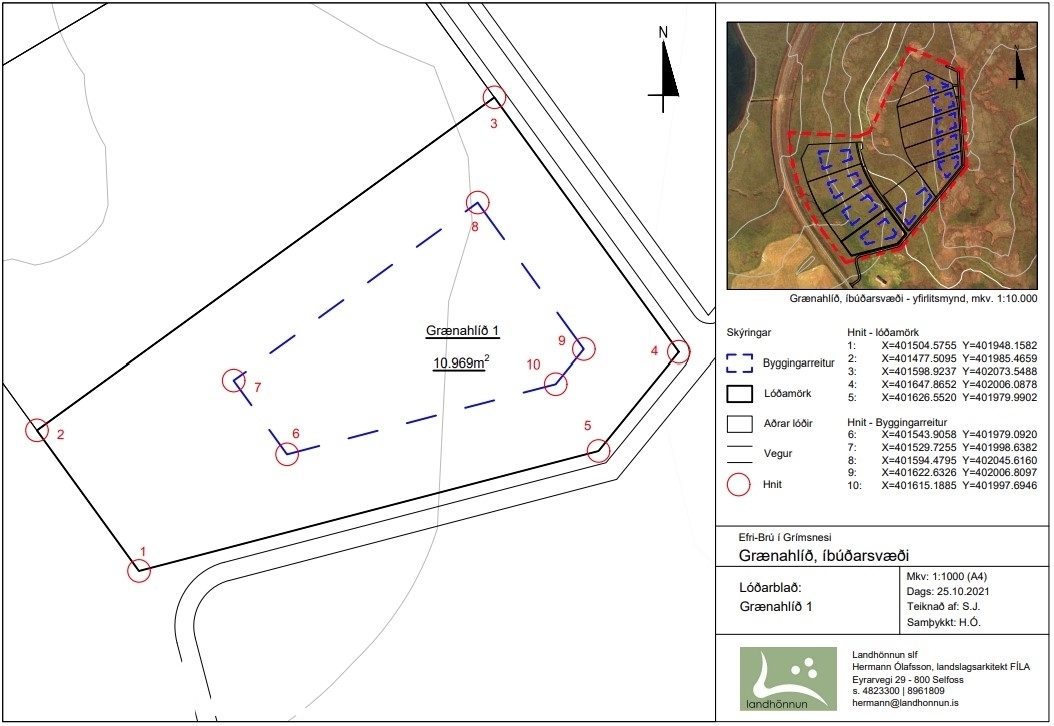Click building-area point circle 6
This screenshot has height=726, width=1054.
(x=288, y=454)
